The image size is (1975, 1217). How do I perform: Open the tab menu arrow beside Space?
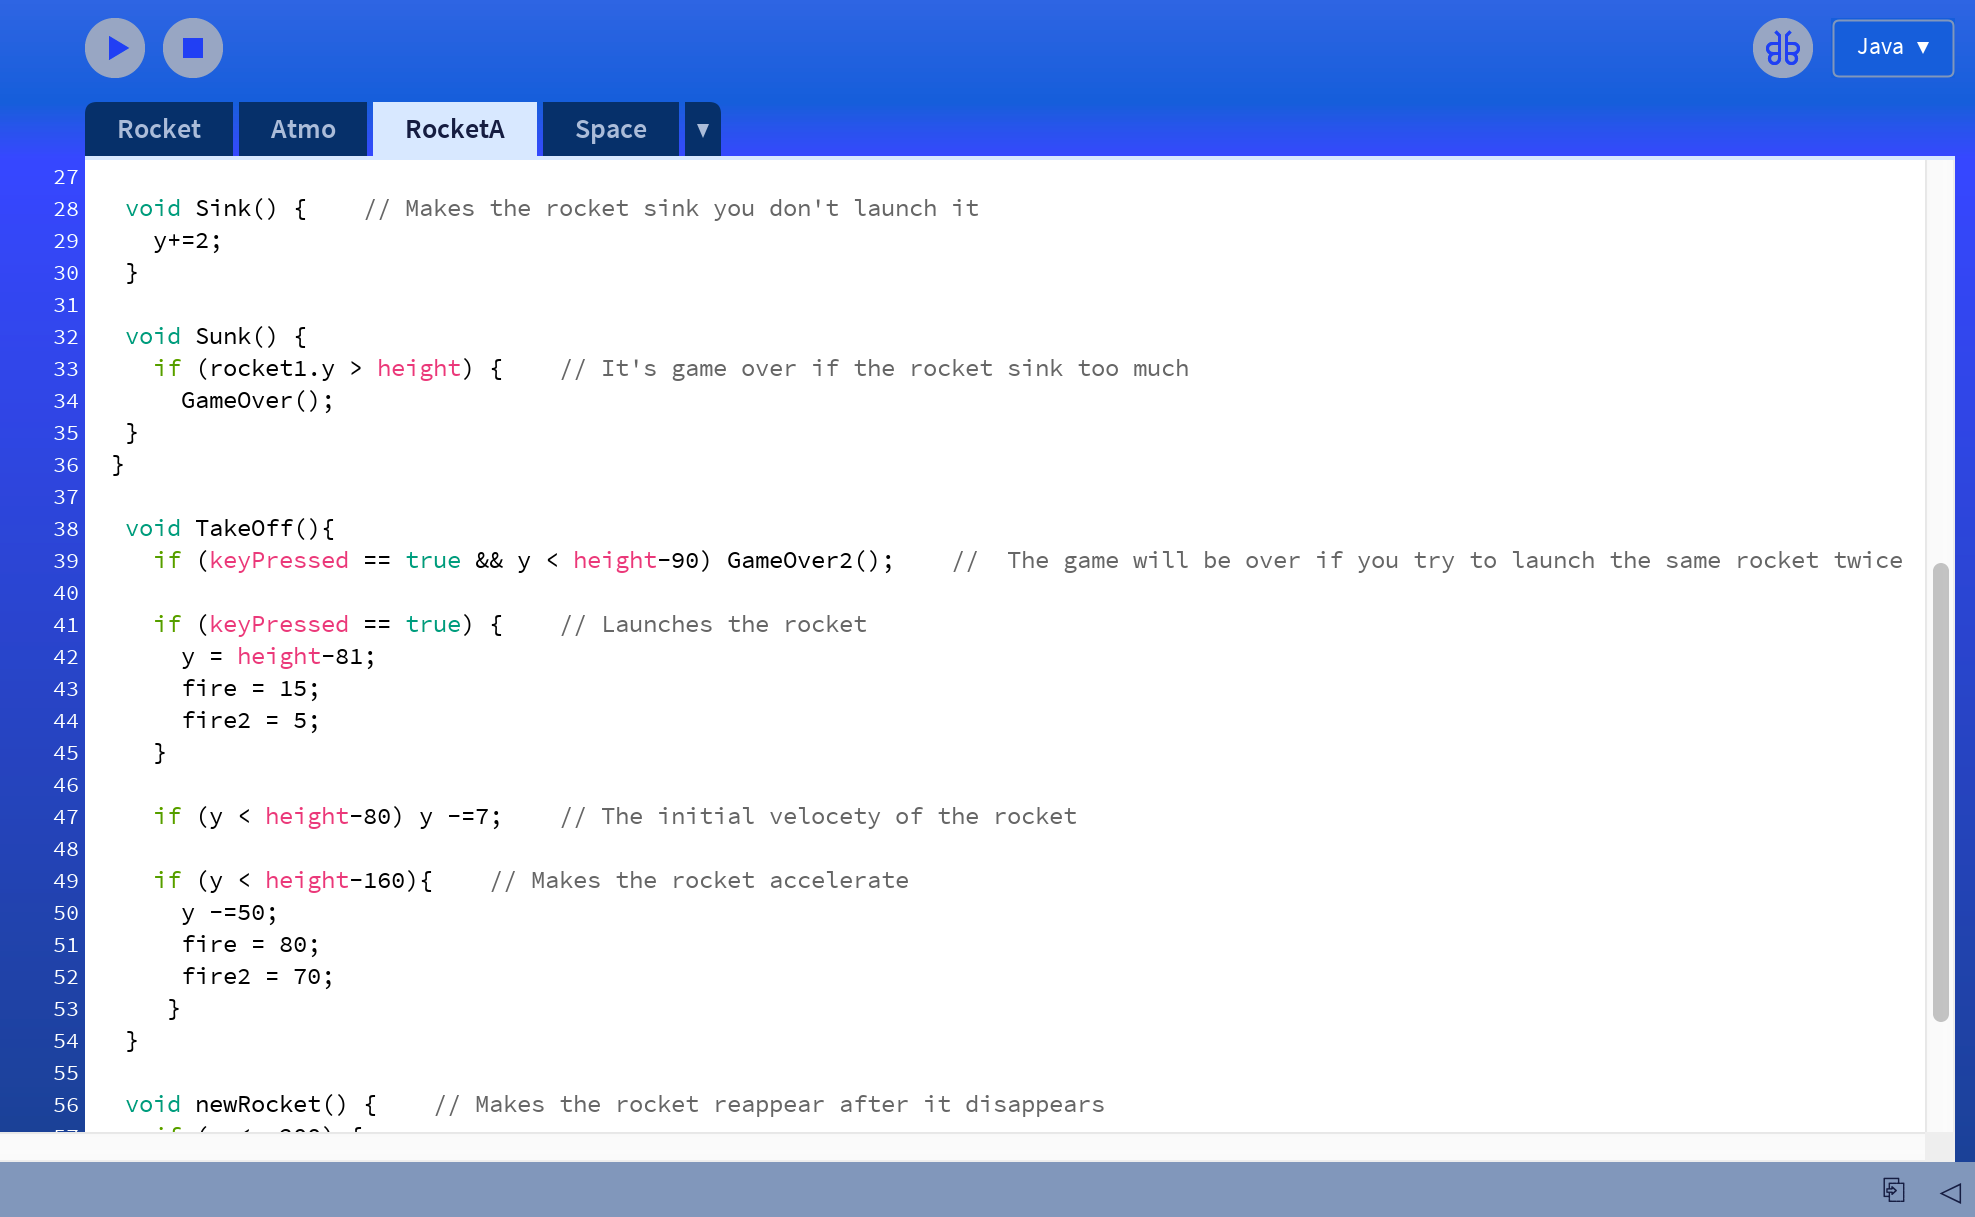point(703,130)
